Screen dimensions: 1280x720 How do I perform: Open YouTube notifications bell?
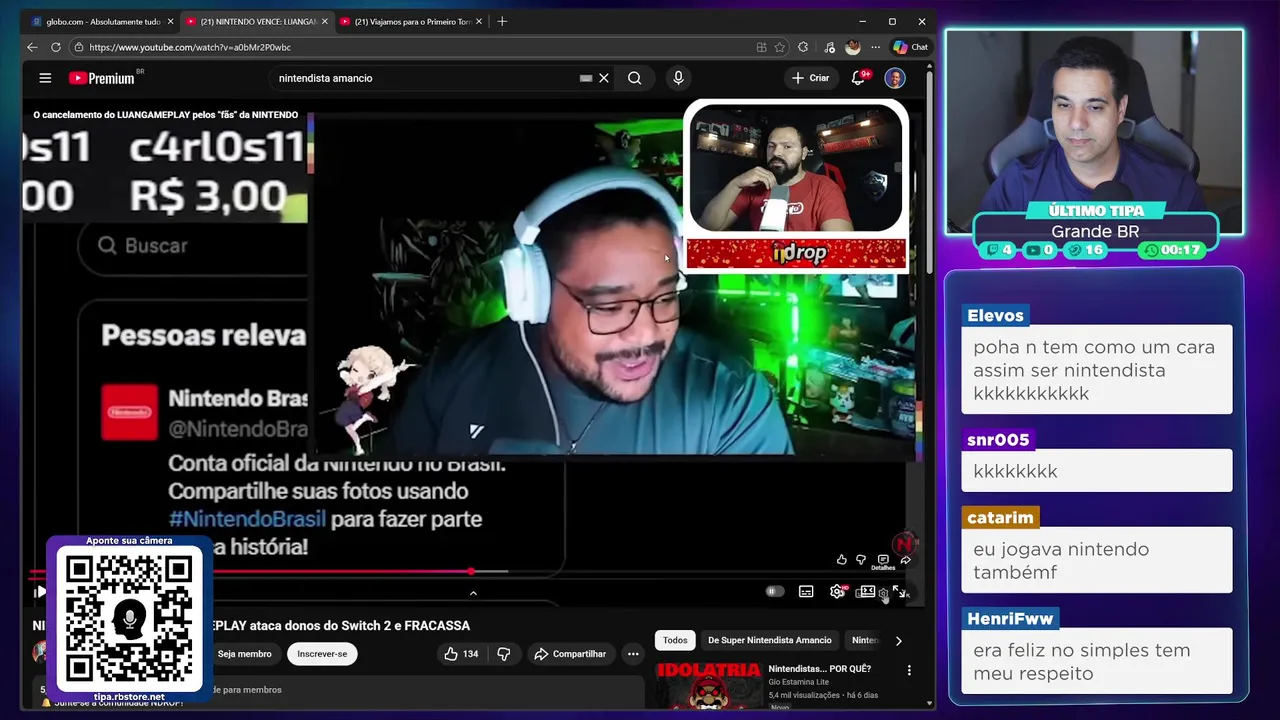(858, 78)
